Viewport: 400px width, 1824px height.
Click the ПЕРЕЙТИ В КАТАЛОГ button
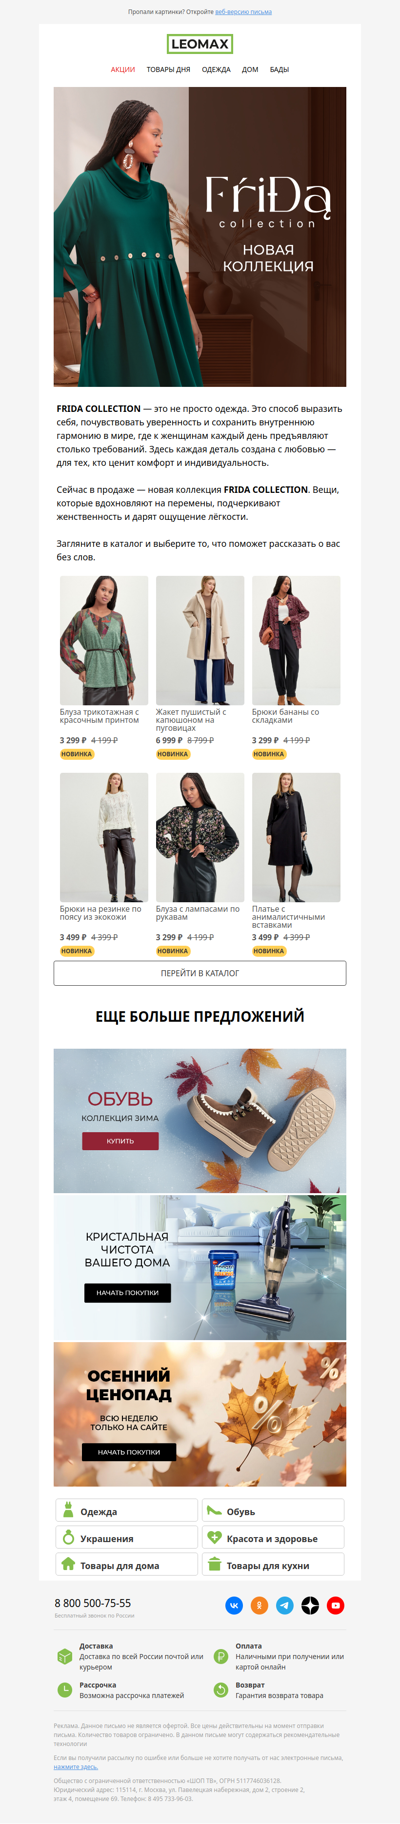200,973
